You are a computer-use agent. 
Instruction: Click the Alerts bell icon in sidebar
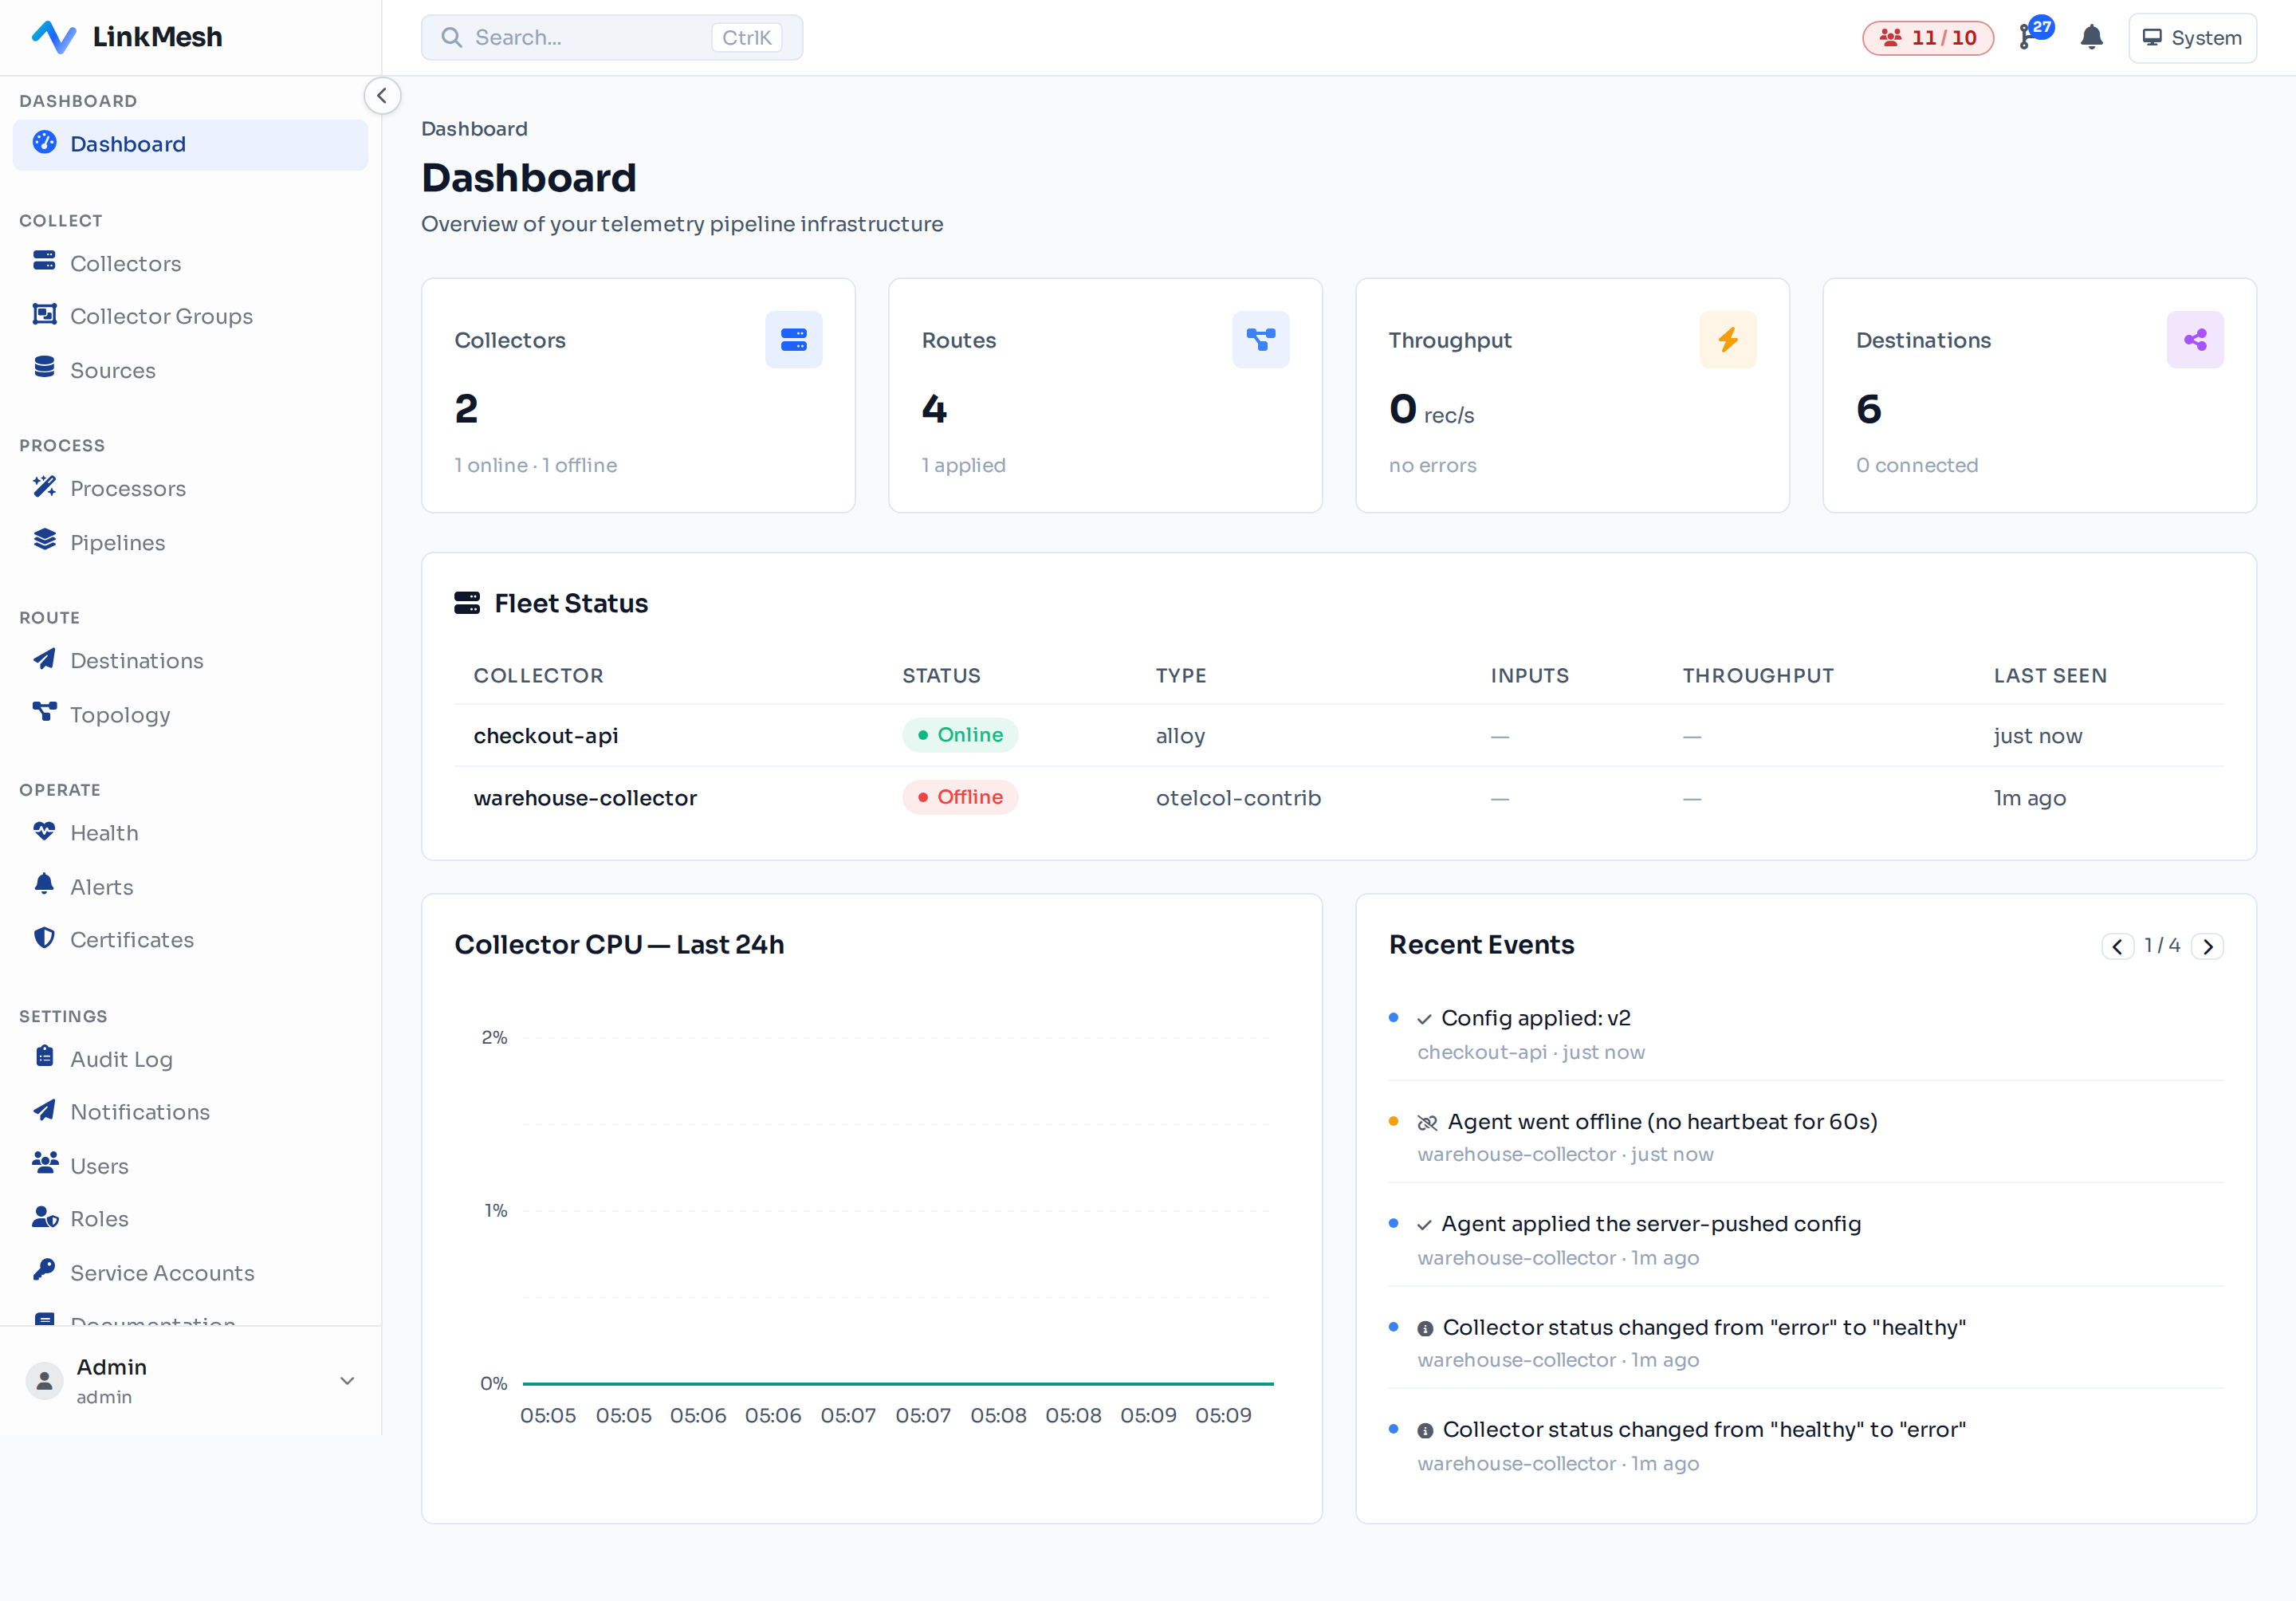pyautogui.click(x=45, y=884)
